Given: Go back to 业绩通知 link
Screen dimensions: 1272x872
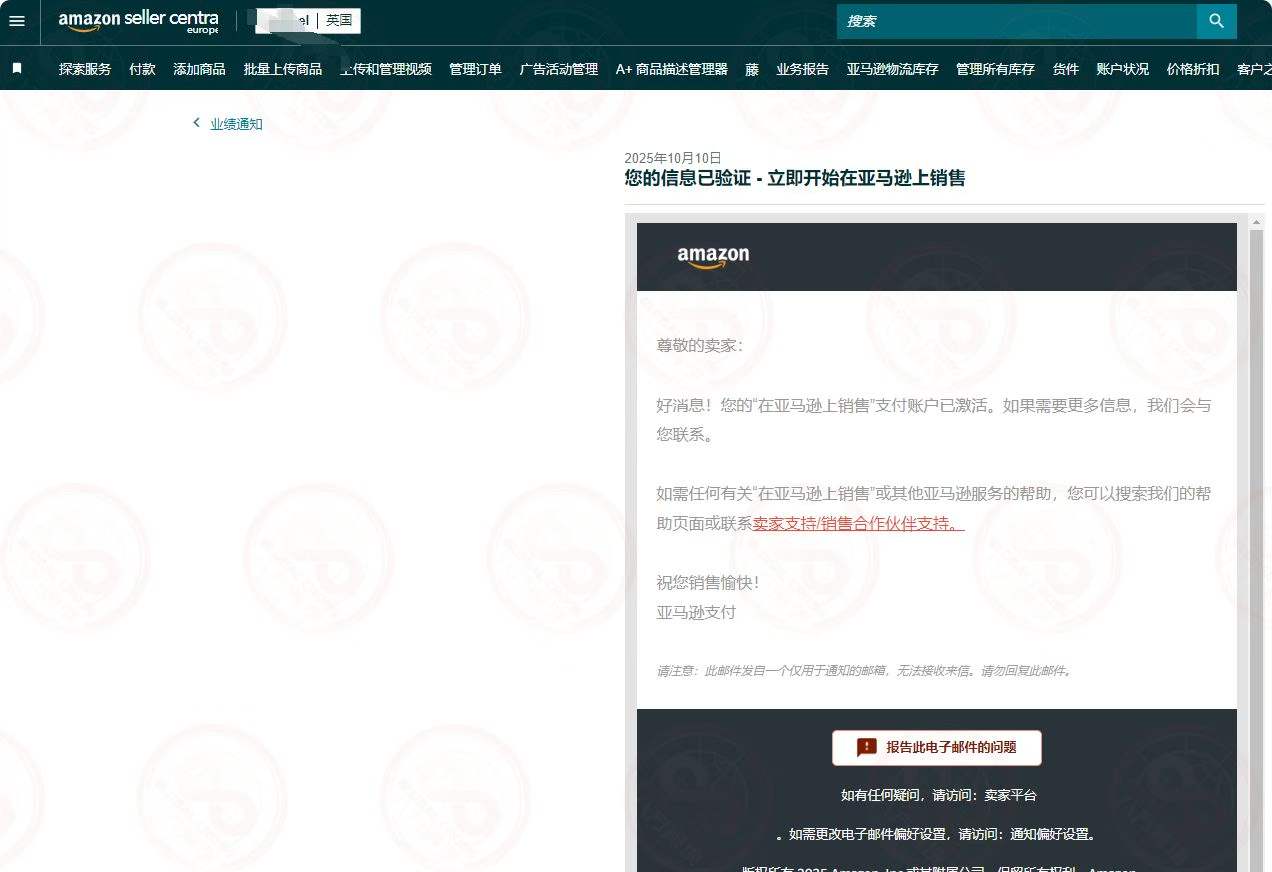Looking at the screenshot, I should click(236, 124).
